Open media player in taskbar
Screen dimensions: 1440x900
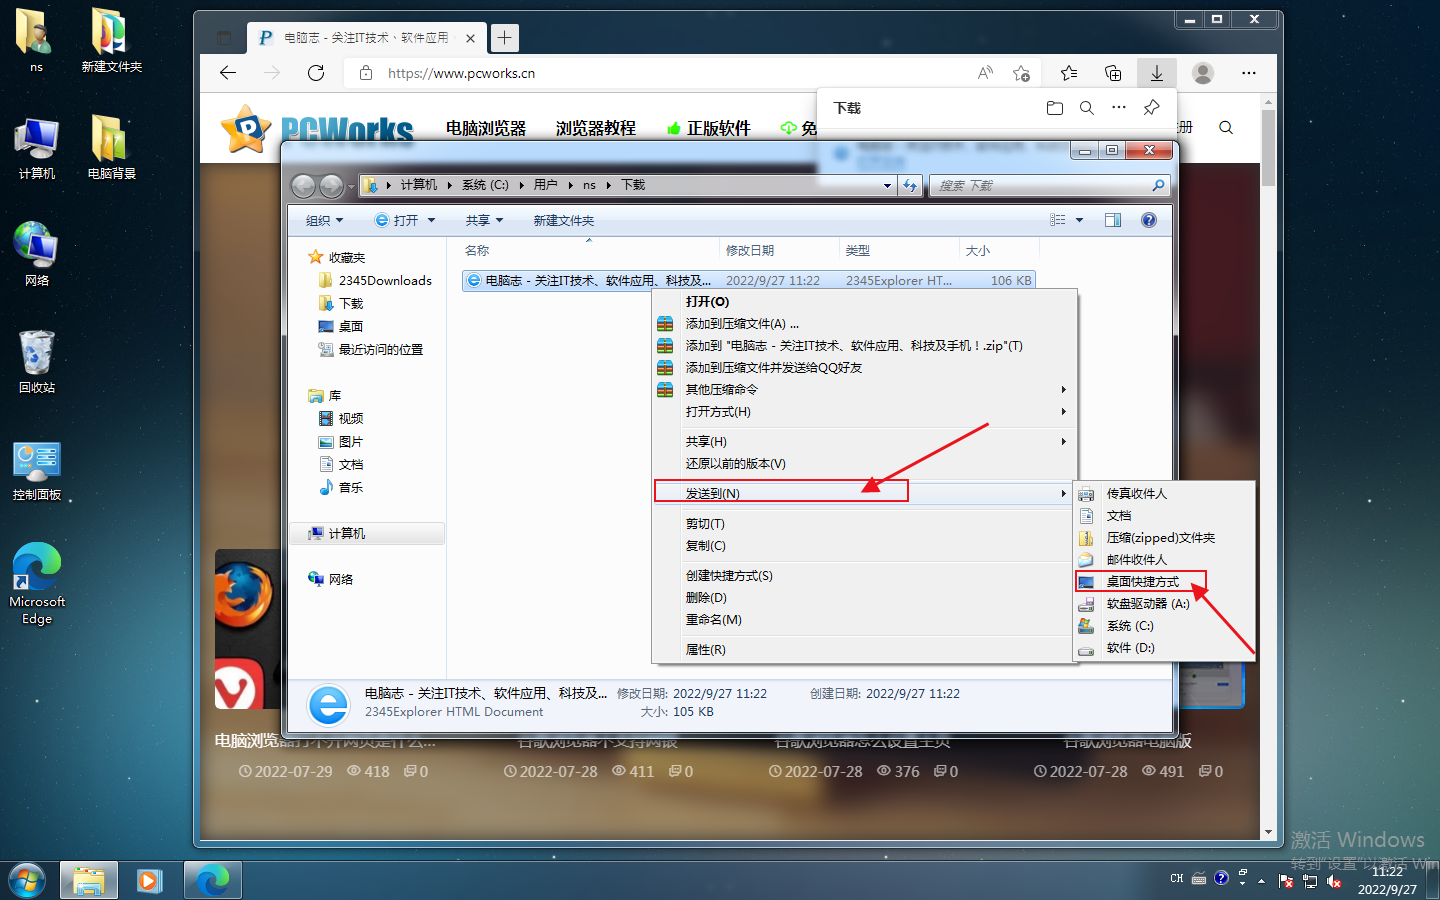point(150,881)
